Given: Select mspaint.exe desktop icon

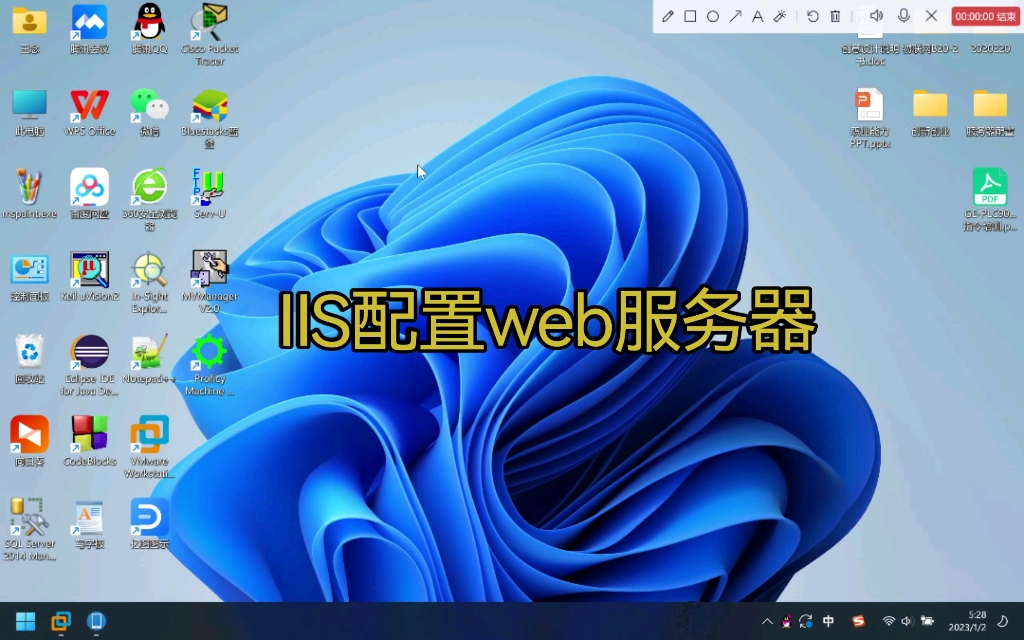Looking at the screenshot, I should coord(29,194).
